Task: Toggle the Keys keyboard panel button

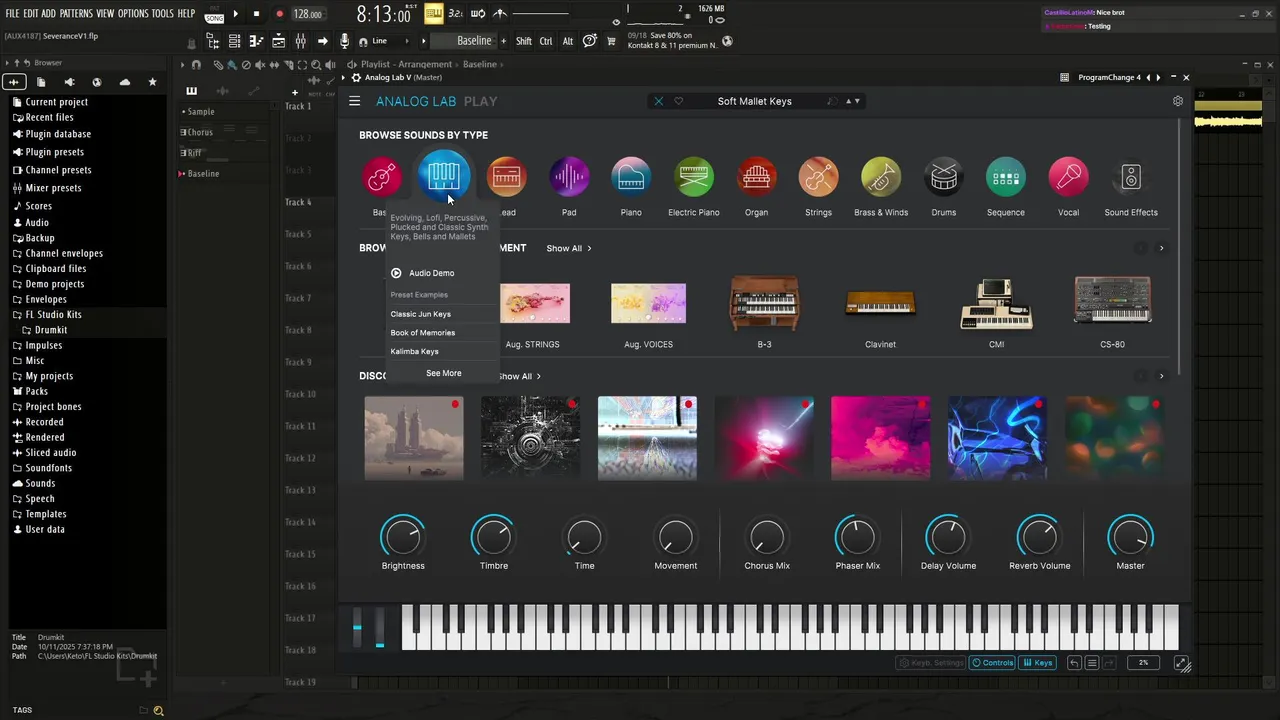Action: [1037, 663]
